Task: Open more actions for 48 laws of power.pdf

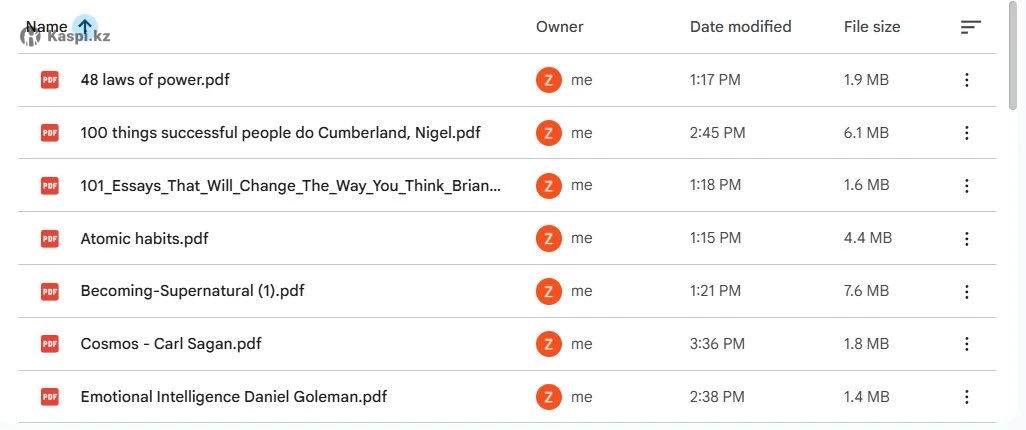Action: coord(966,80)
